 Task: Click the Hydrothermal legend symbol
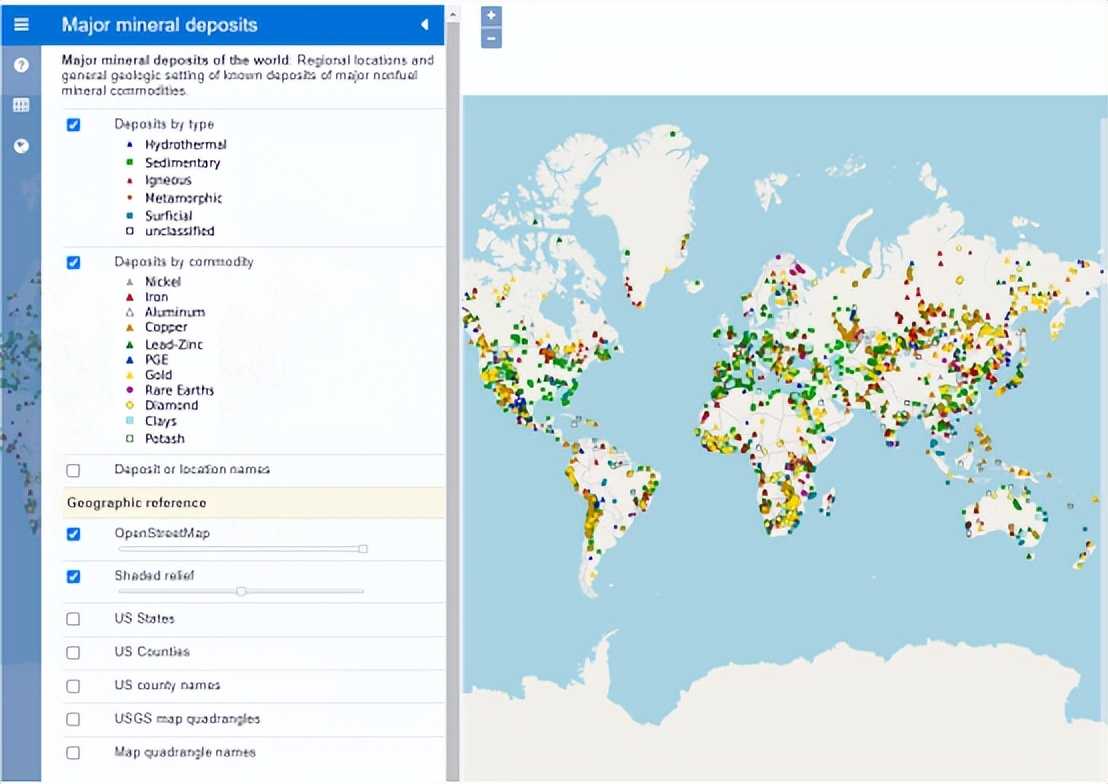tap(129, 145)
